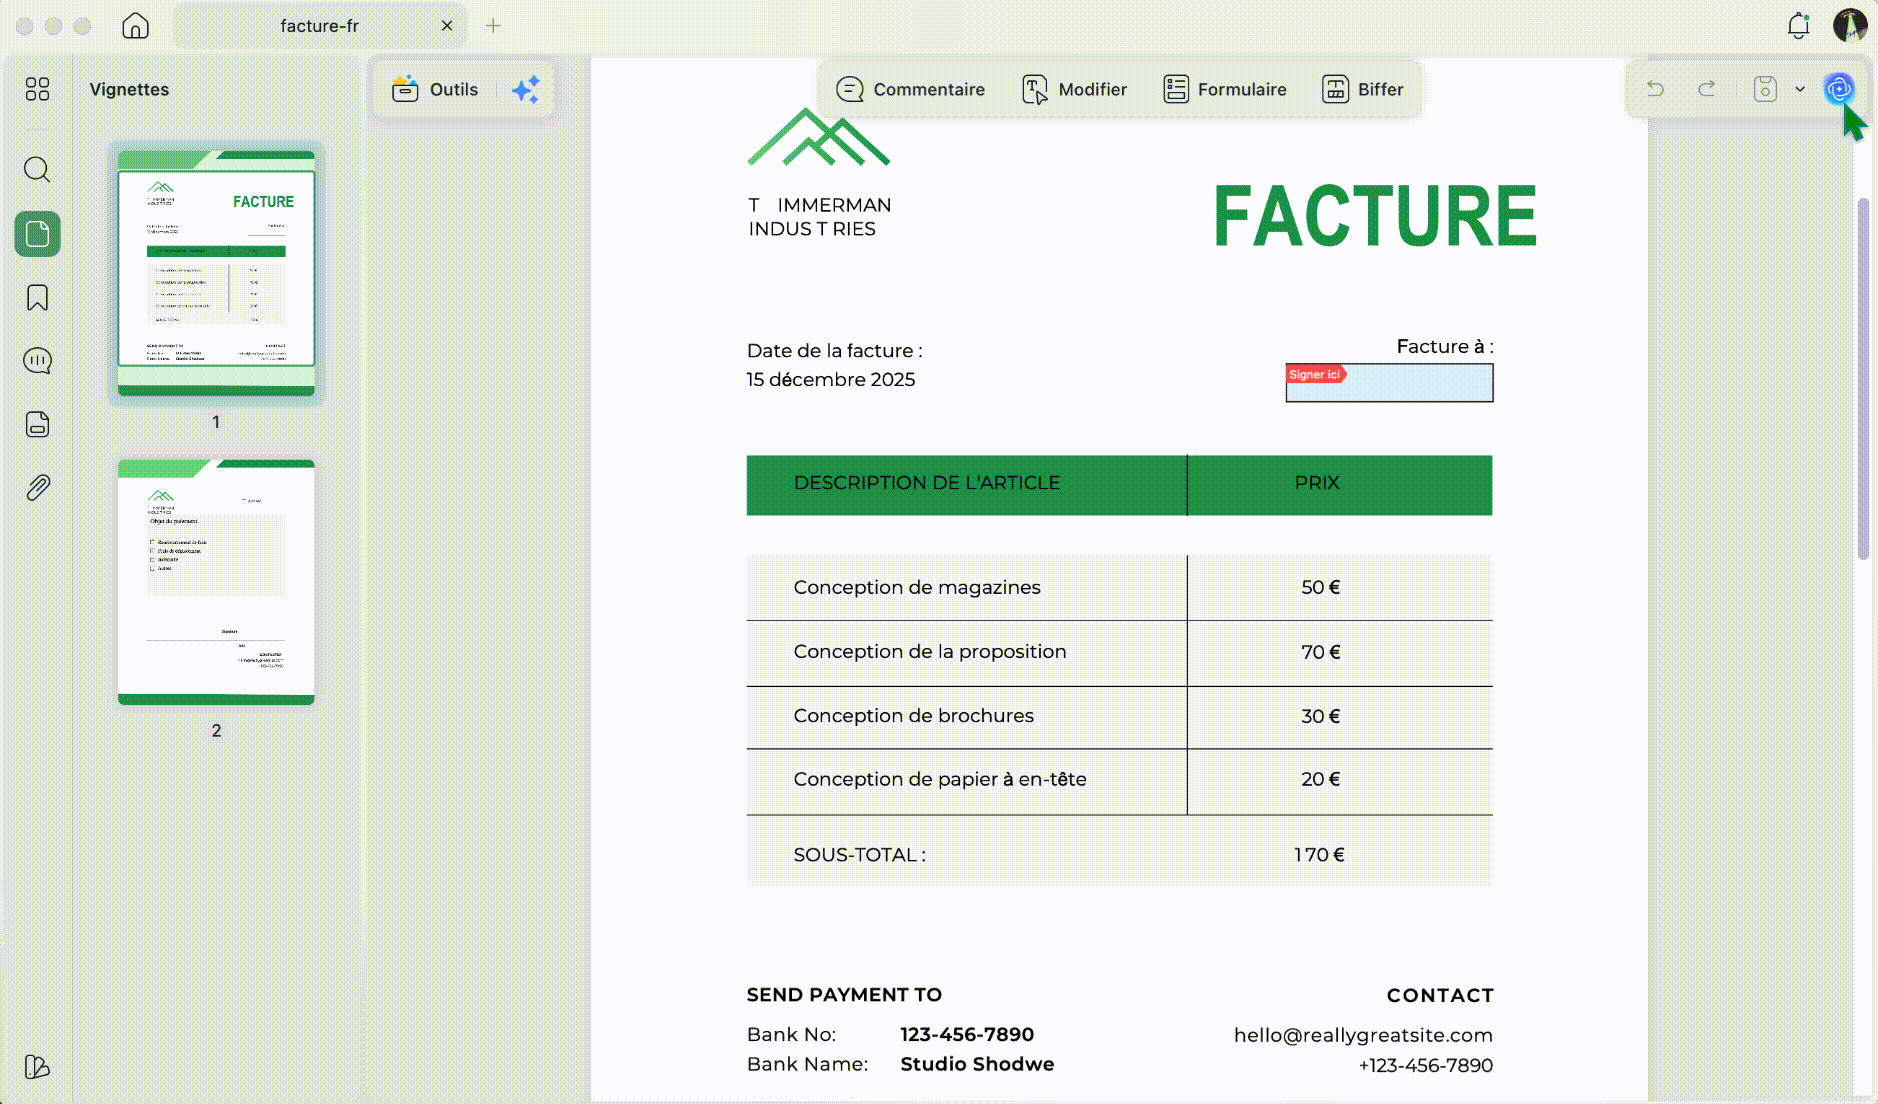1878x1104 pixels.
Task: Select page 2 thumbnail
Action: click(216, 582)
